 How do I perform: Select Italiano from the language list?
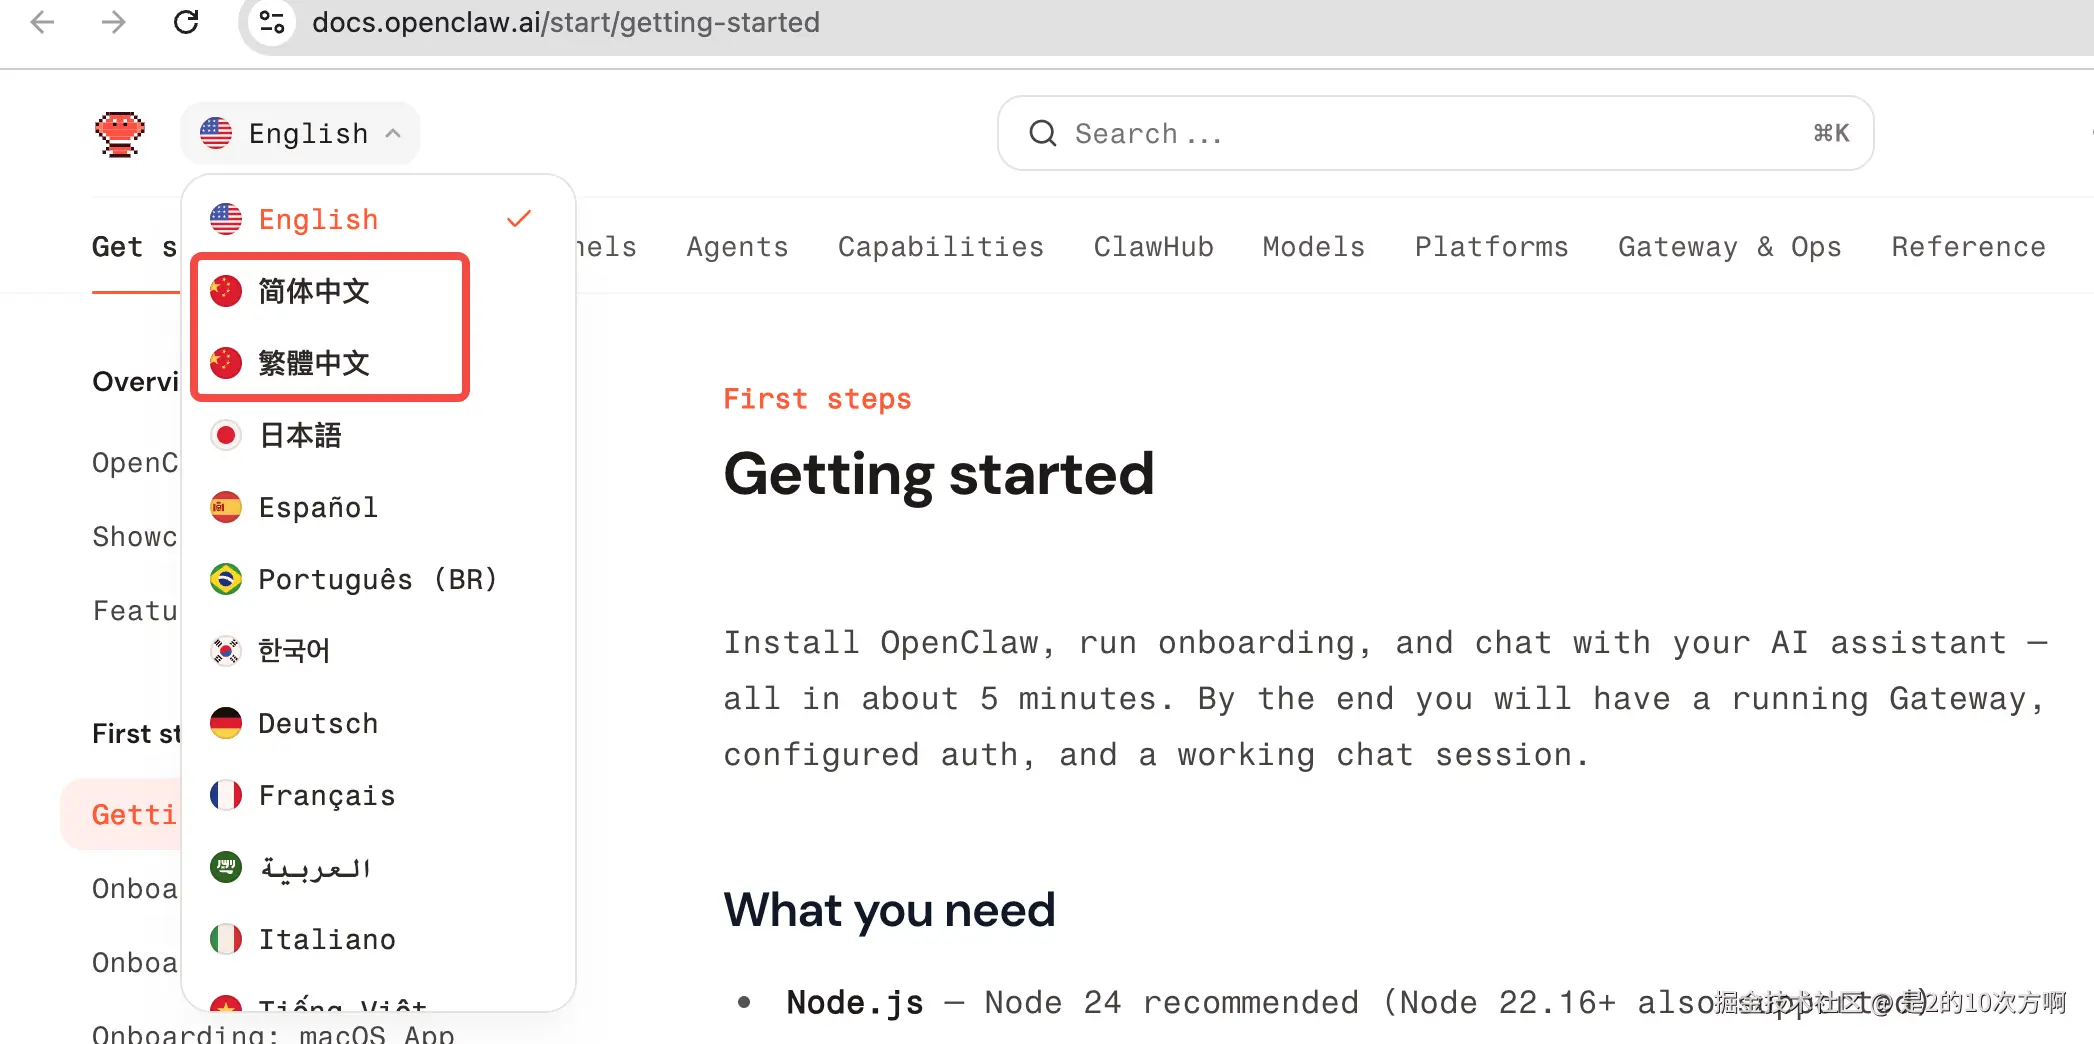(378, 939)
